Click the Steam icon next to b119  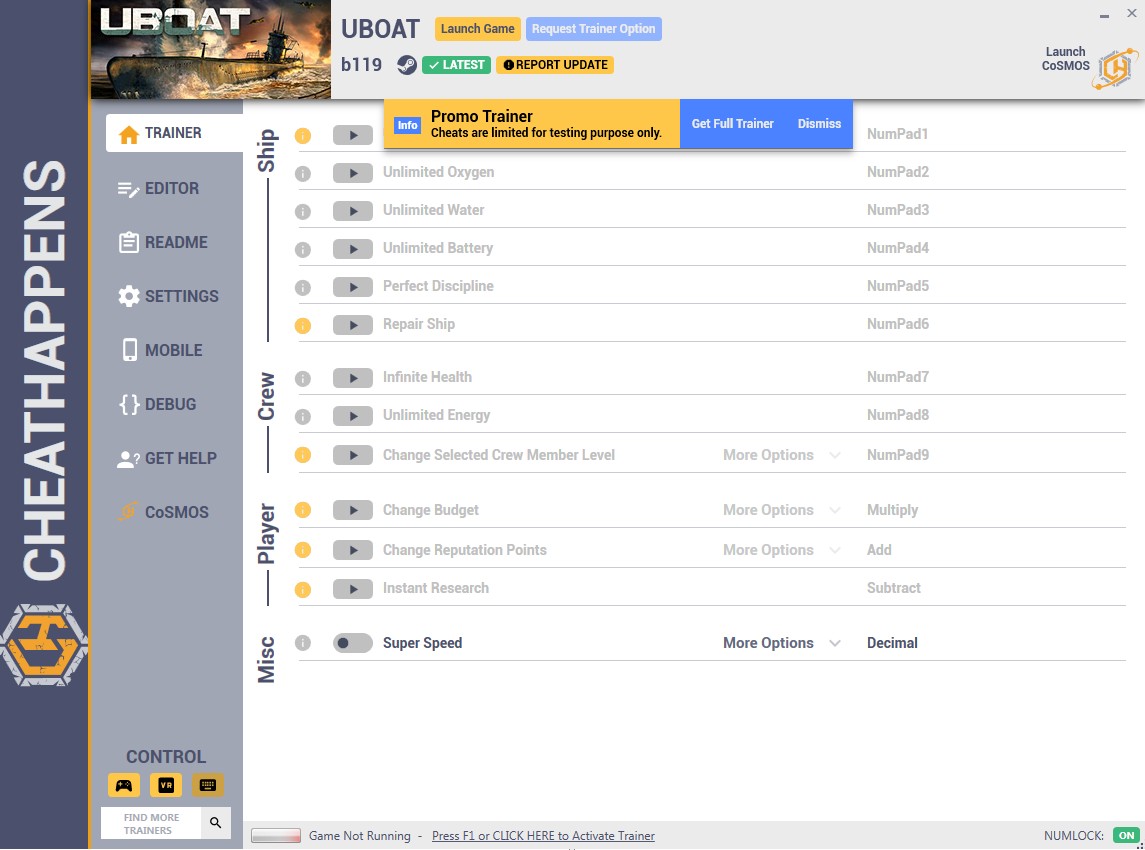click(x=406, y=65)
